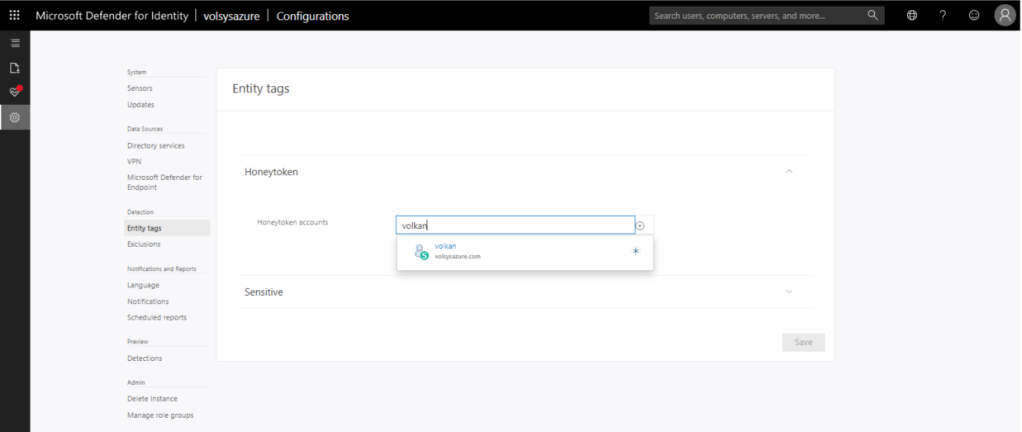Click the add plus icon beside honeytoken field
Image resolution: width=1022 pixels, height=432 pixels.
(641, 225)
